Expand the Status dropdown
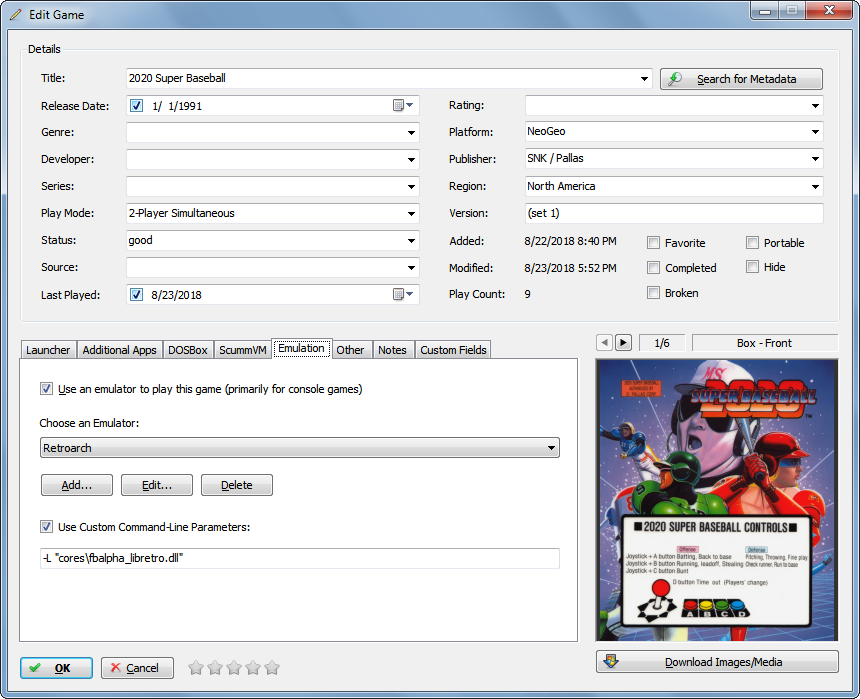This screenshot has height=699, width=860. tap(411, 240)
